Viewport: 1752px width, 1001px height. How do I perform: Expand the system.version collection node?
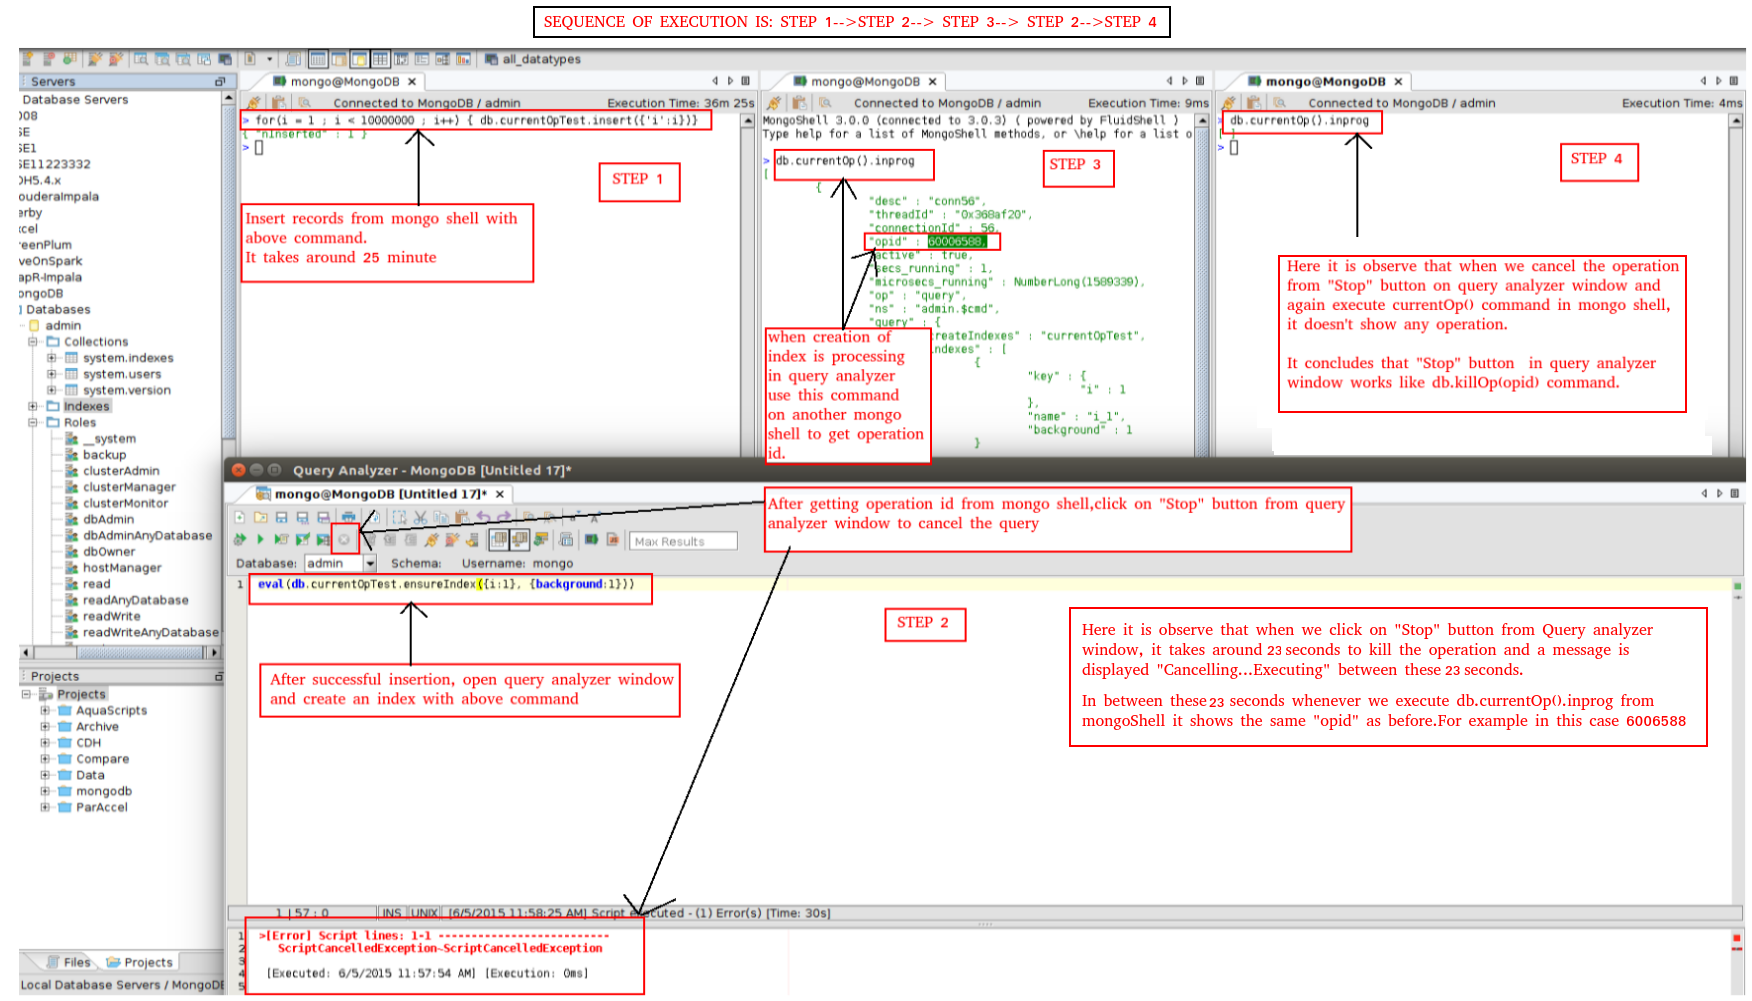[51, 390]
